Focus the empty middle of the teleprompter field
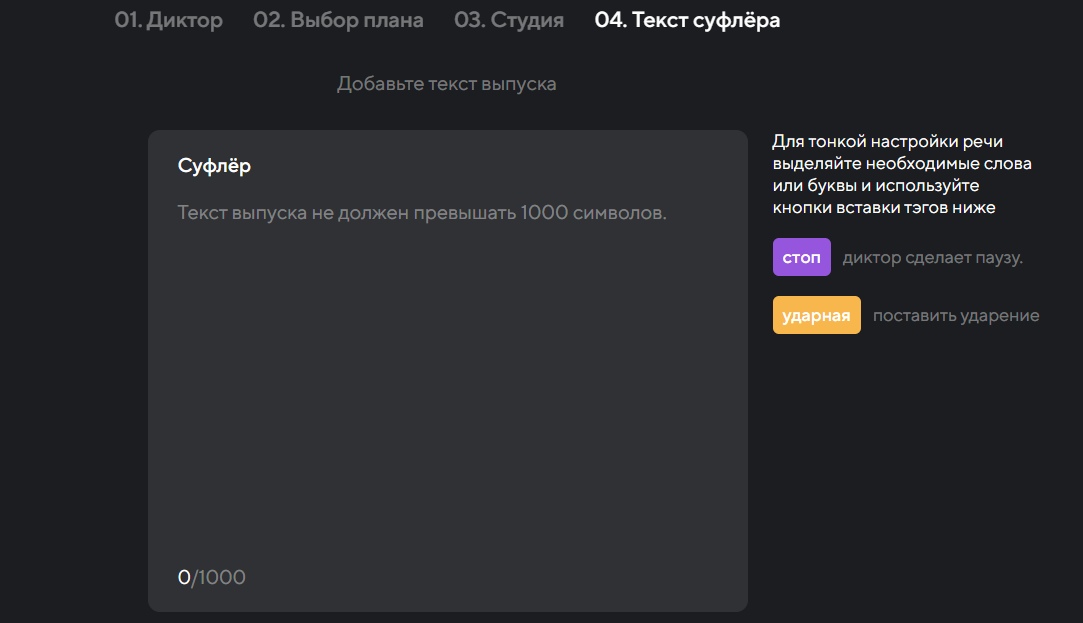Image resolution: width=1083 pixels, height=623 pixels. pos(447,390)
